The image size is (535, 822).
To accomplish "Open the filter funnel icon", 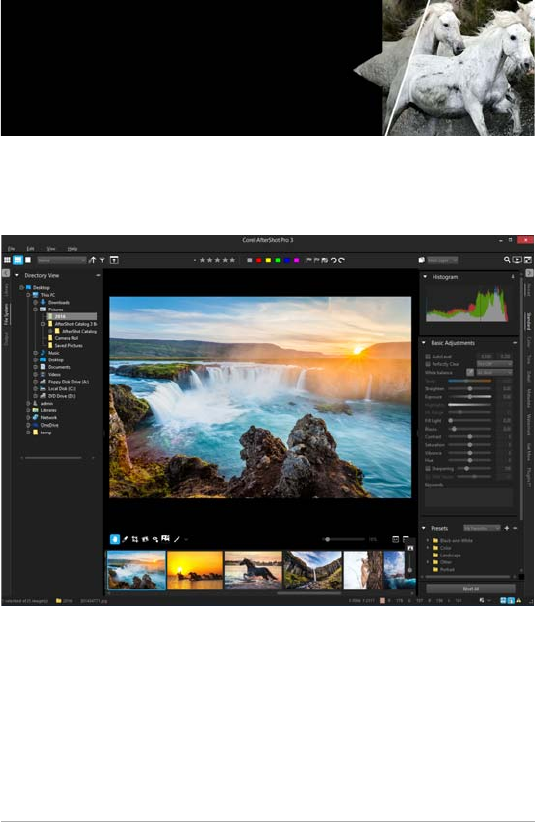I will [x=102, y=260].
